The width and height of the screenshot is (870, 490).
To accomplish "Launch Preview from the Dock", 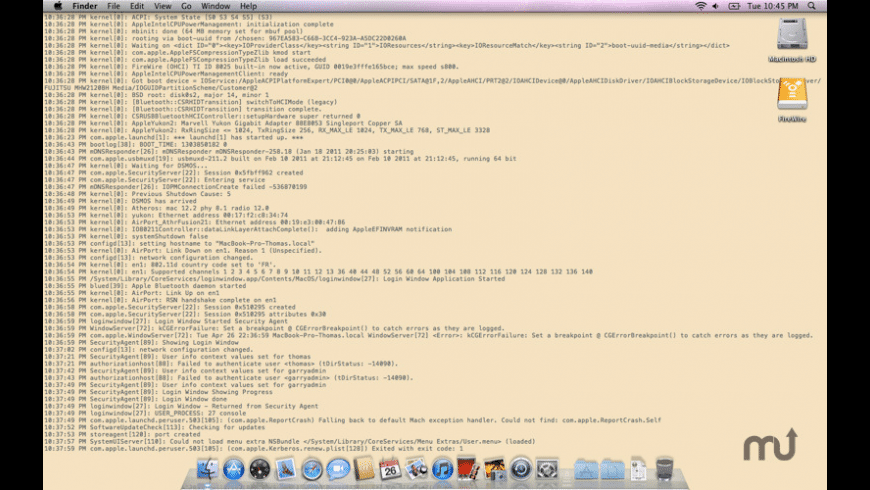I will (x=416, y=469).
